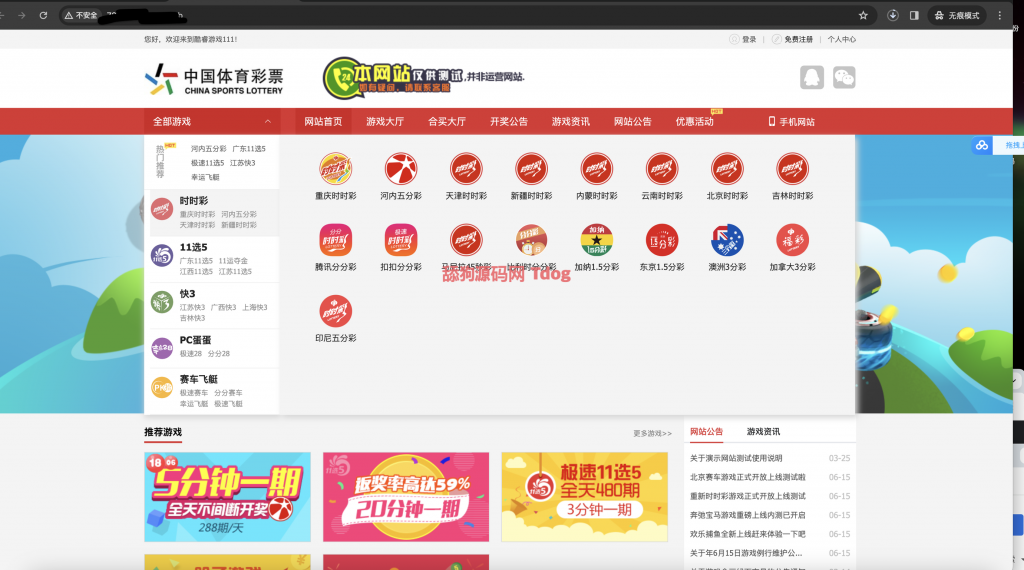Open the browser downloads icon
This screenshot has height=570, width=1024.
pos(893,15)
